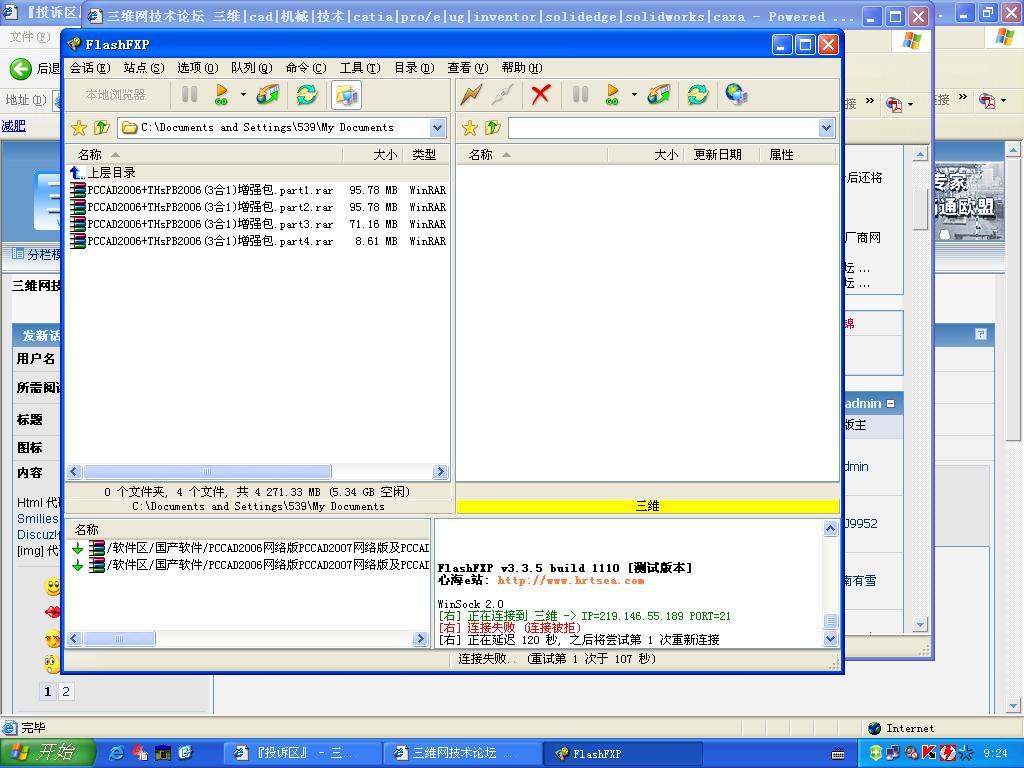Open the 队列 menu
This screenshot has height=768, width=1024.
click(251, 68)
